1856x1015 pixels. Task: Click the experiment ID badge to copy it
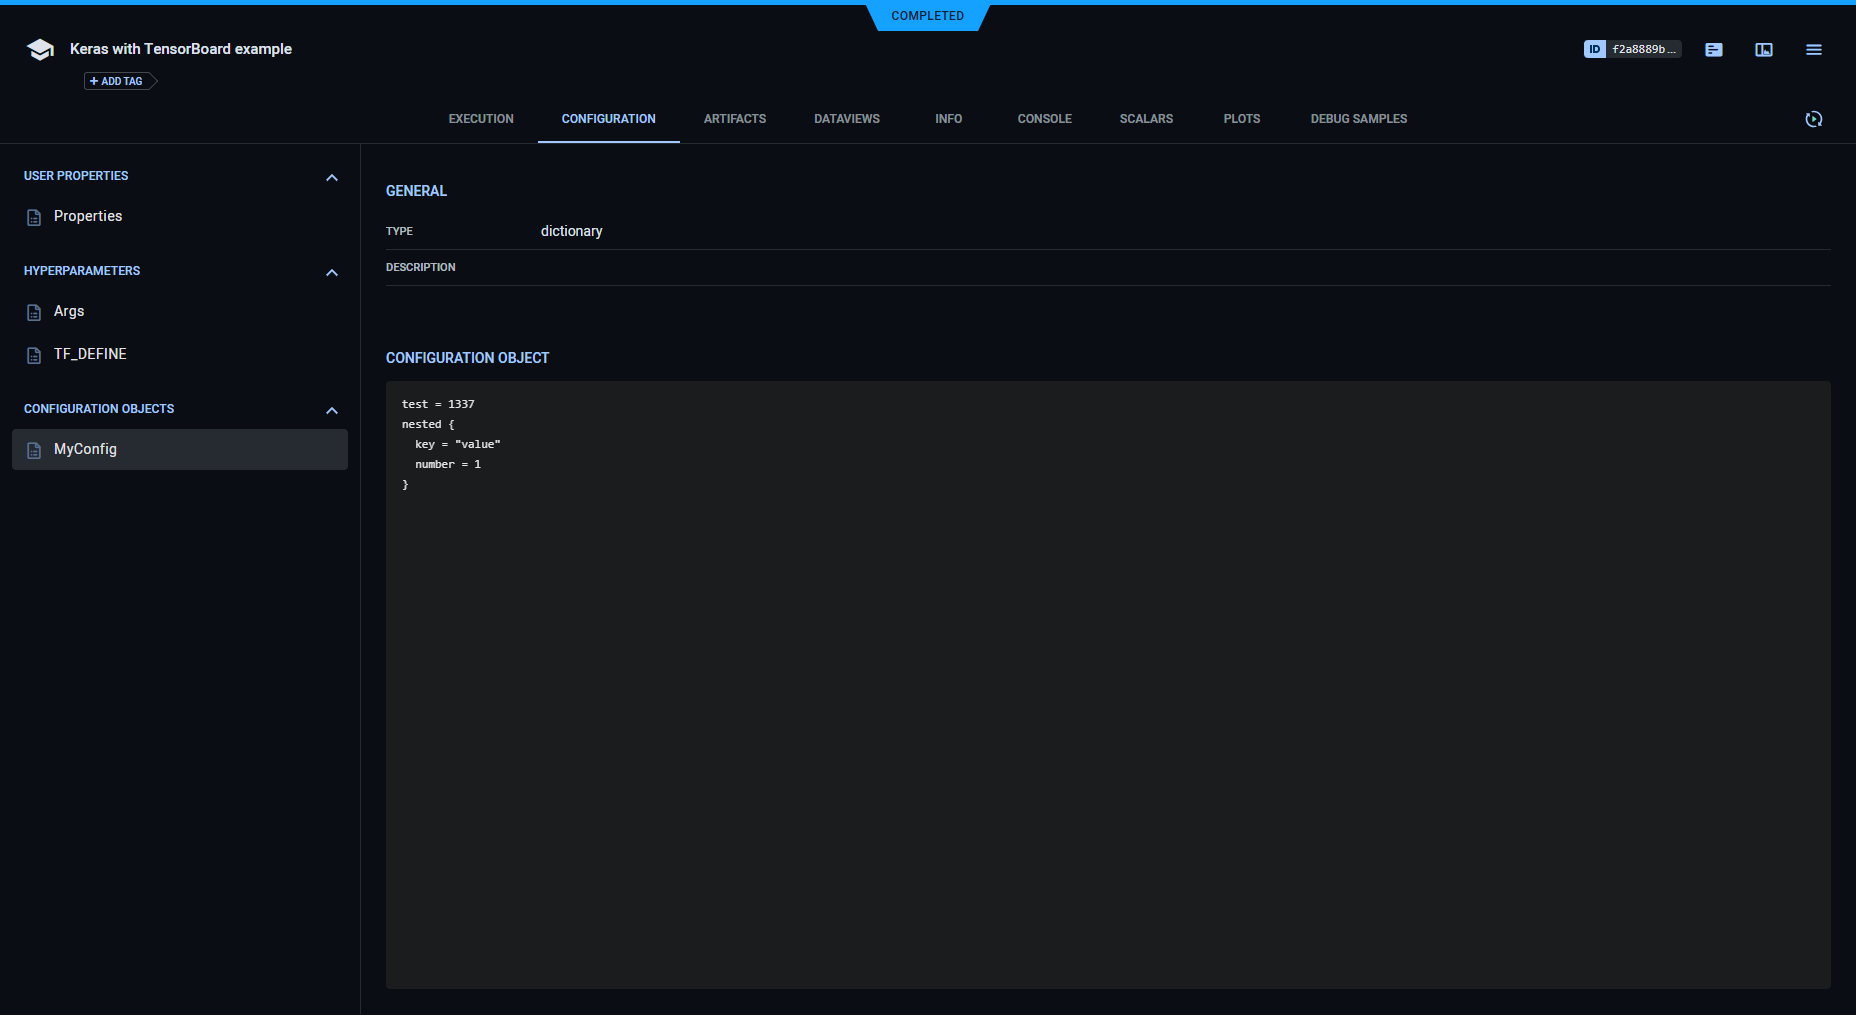(x=1631, y=48)
